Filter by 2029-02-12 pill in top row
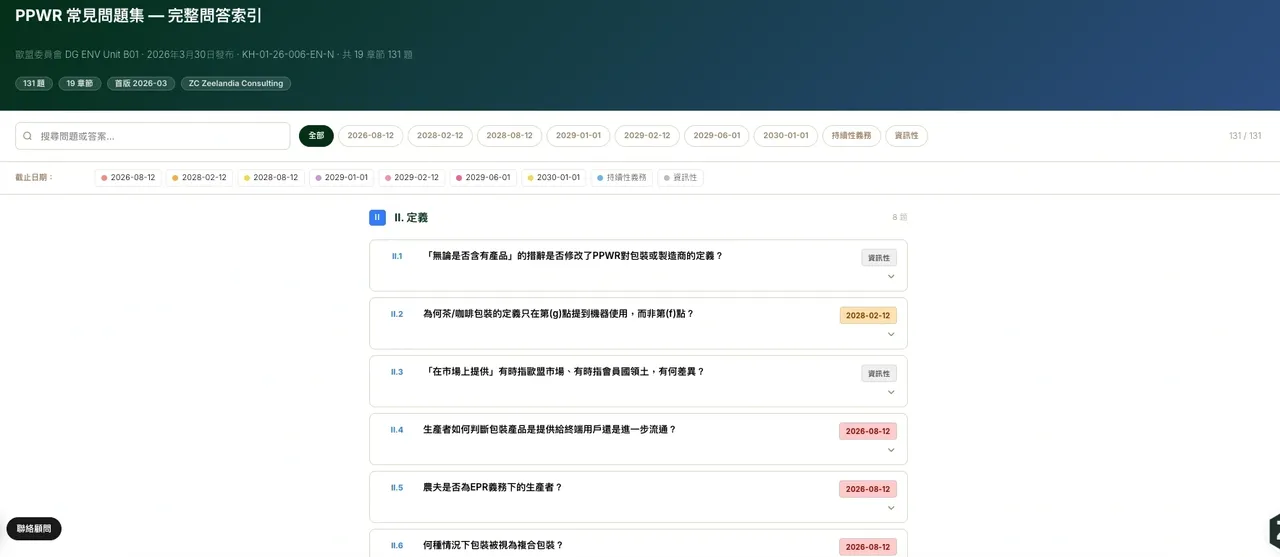 (x=647, y=136)
